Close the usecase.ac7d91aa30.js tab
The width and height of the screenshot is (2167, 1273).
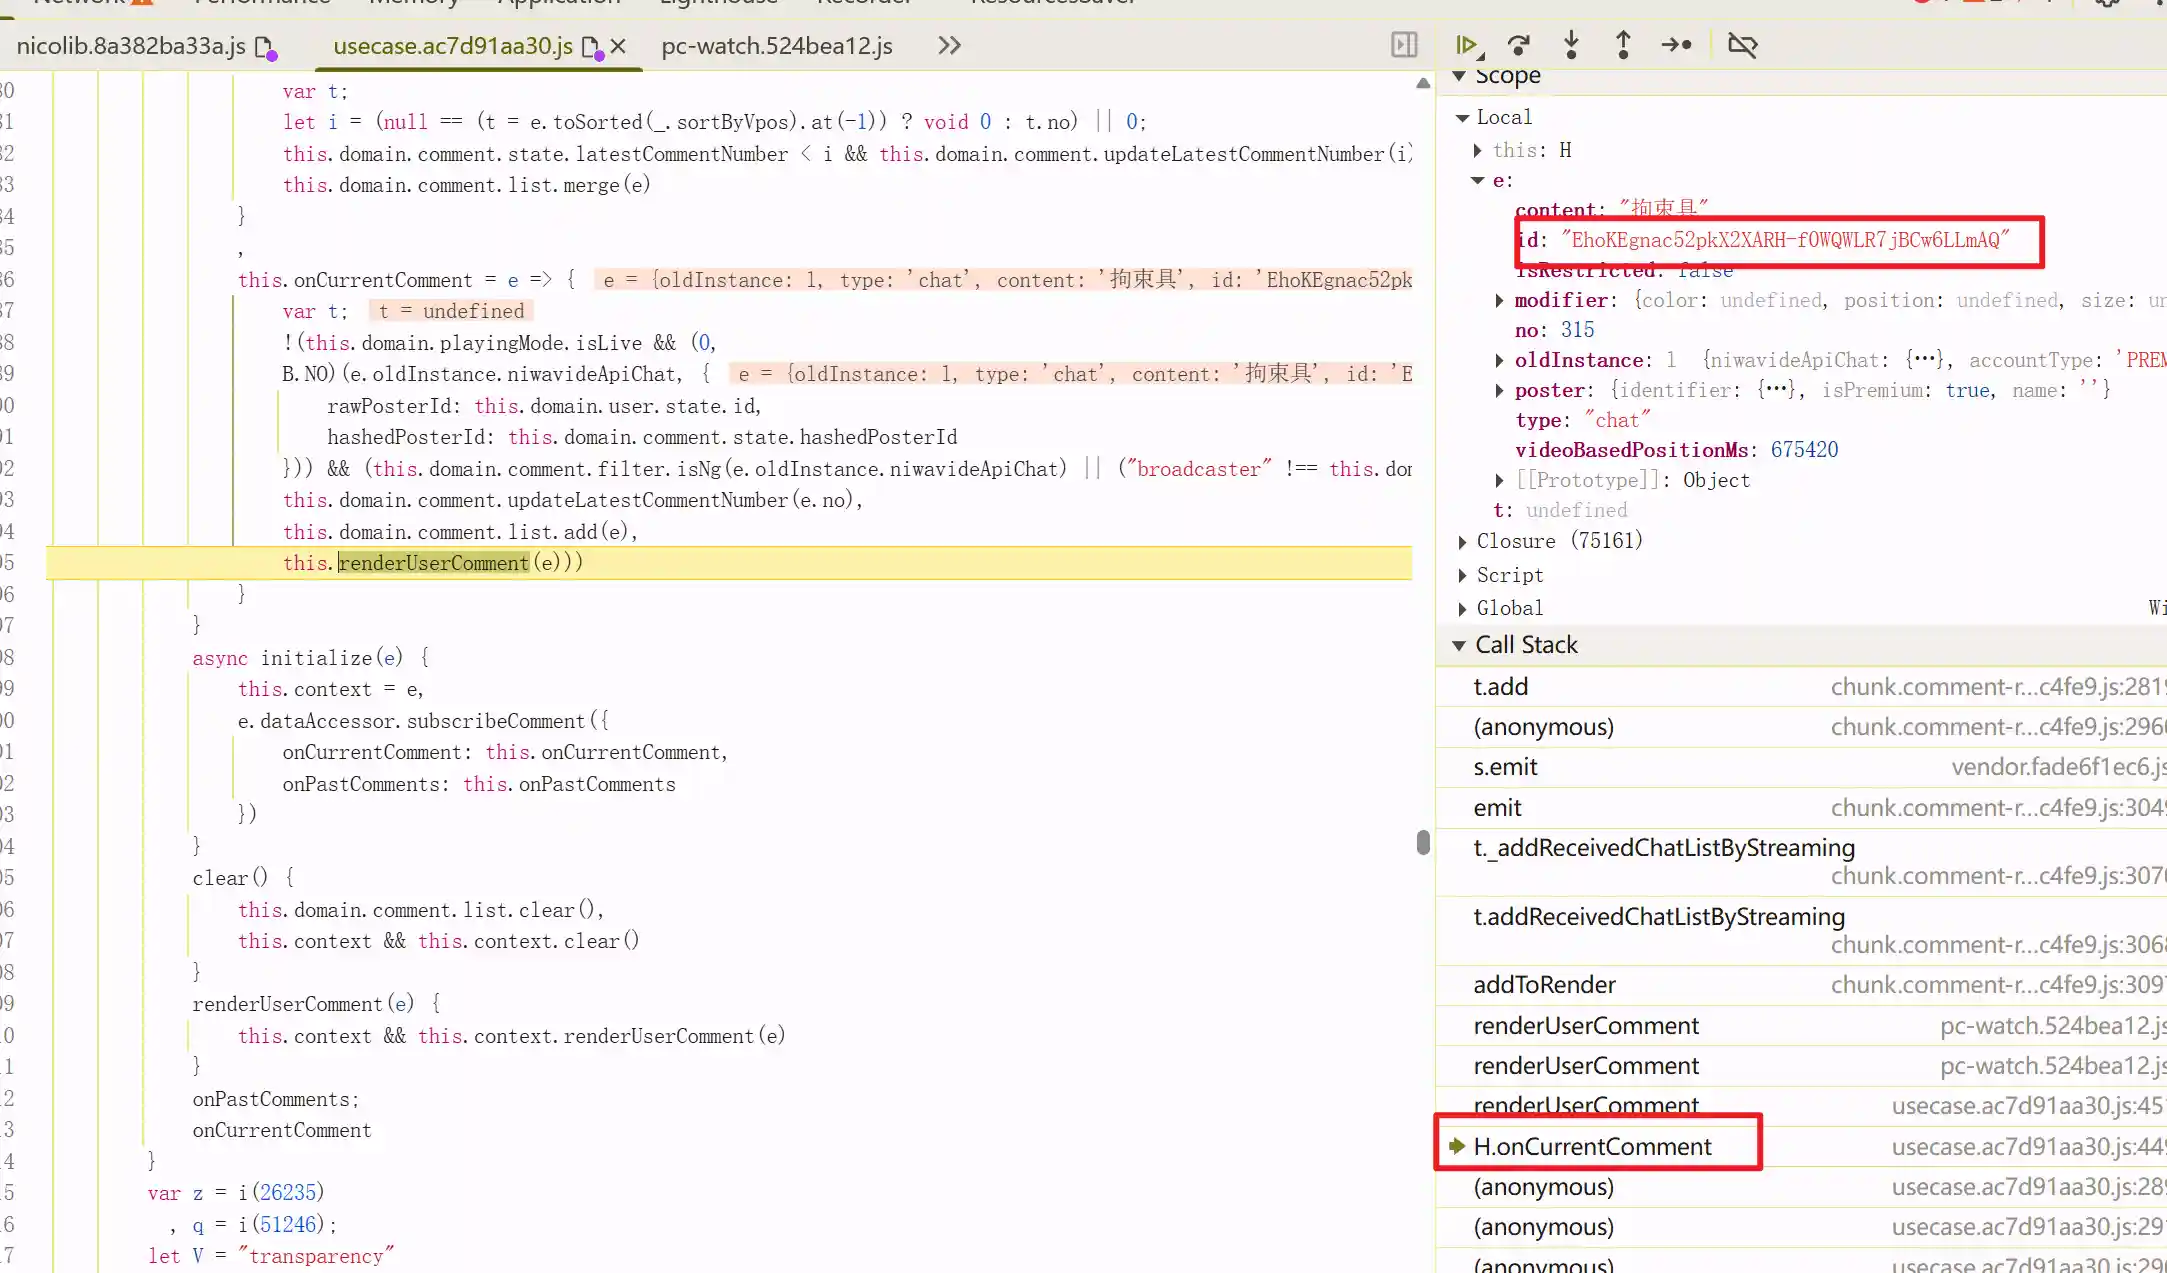coord(618,46)
